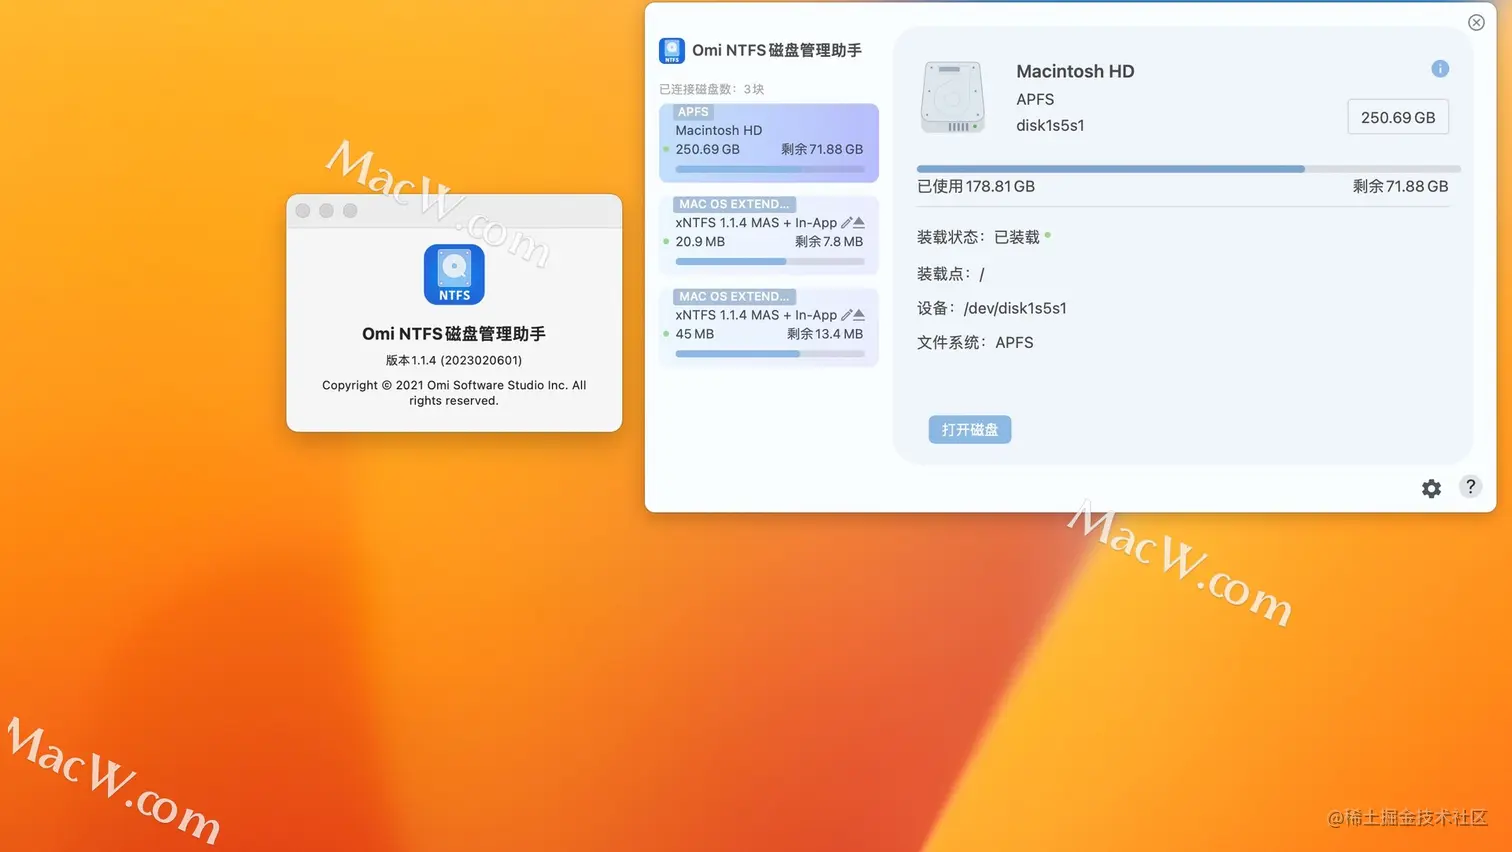This screenshot has width=1512, height=852.
Task: Open help with the question mark button
Action: coord(1470,487)
